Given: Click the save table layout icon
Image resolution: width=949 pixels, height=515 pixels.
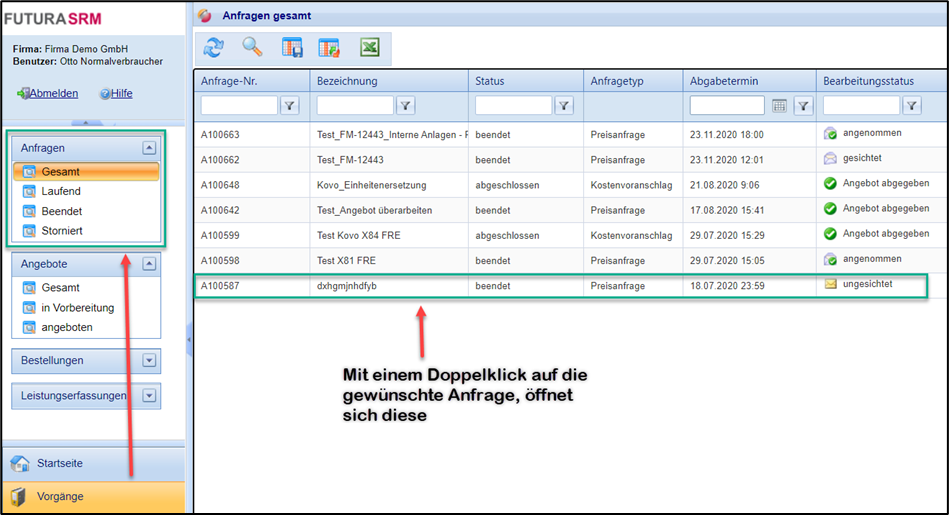Looking at the screenshot, I should pos(292,47).
